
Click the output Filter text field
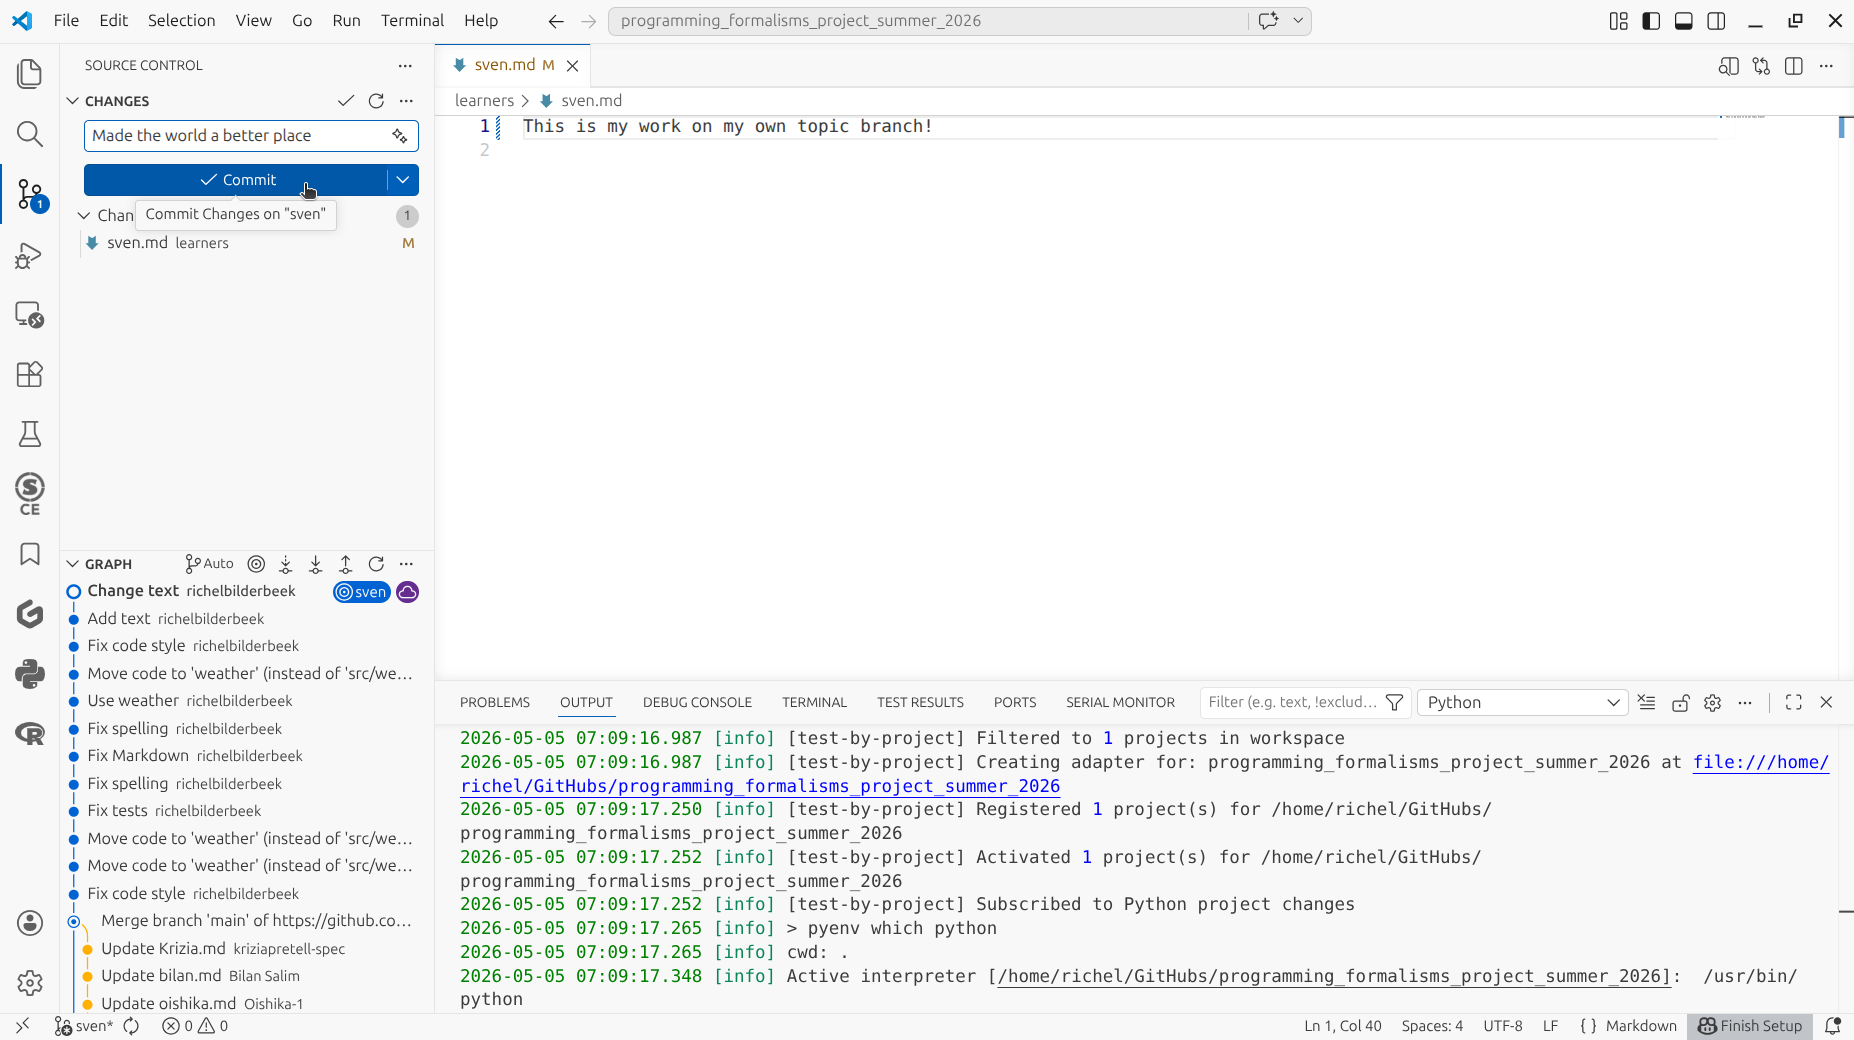click(x=1291, y=703)
